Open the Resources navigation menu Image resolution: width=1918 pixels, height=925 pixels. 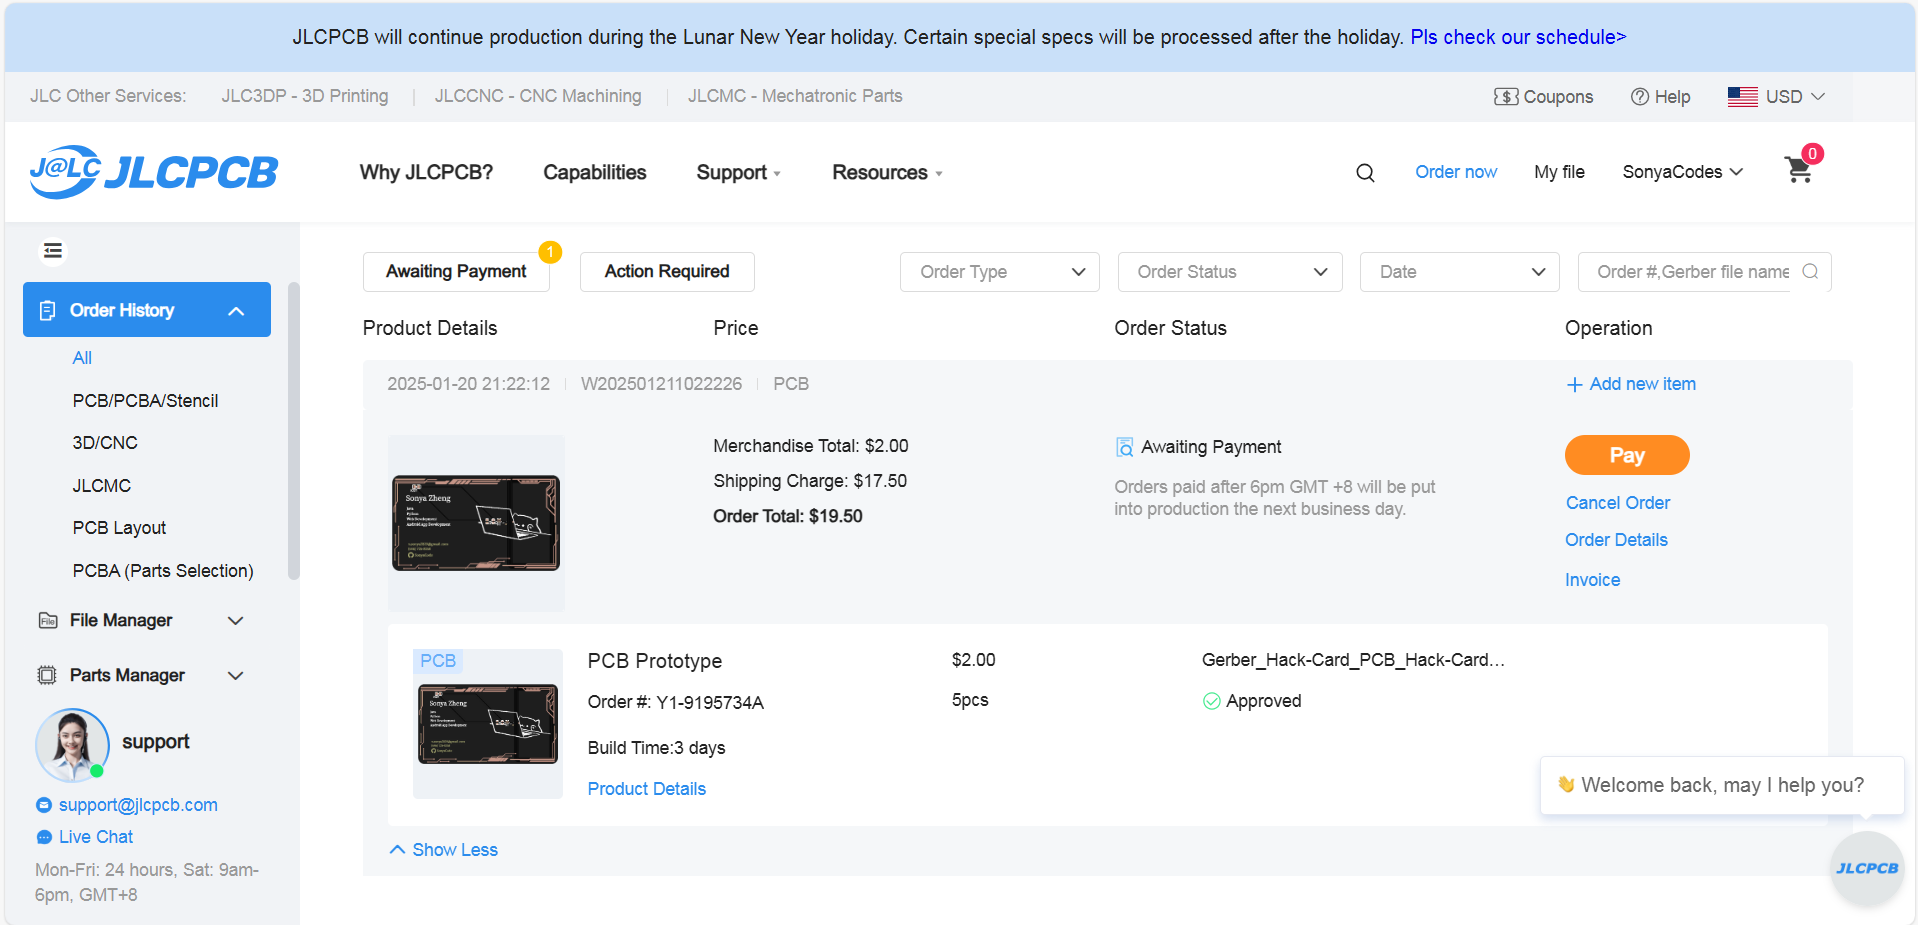887,173
